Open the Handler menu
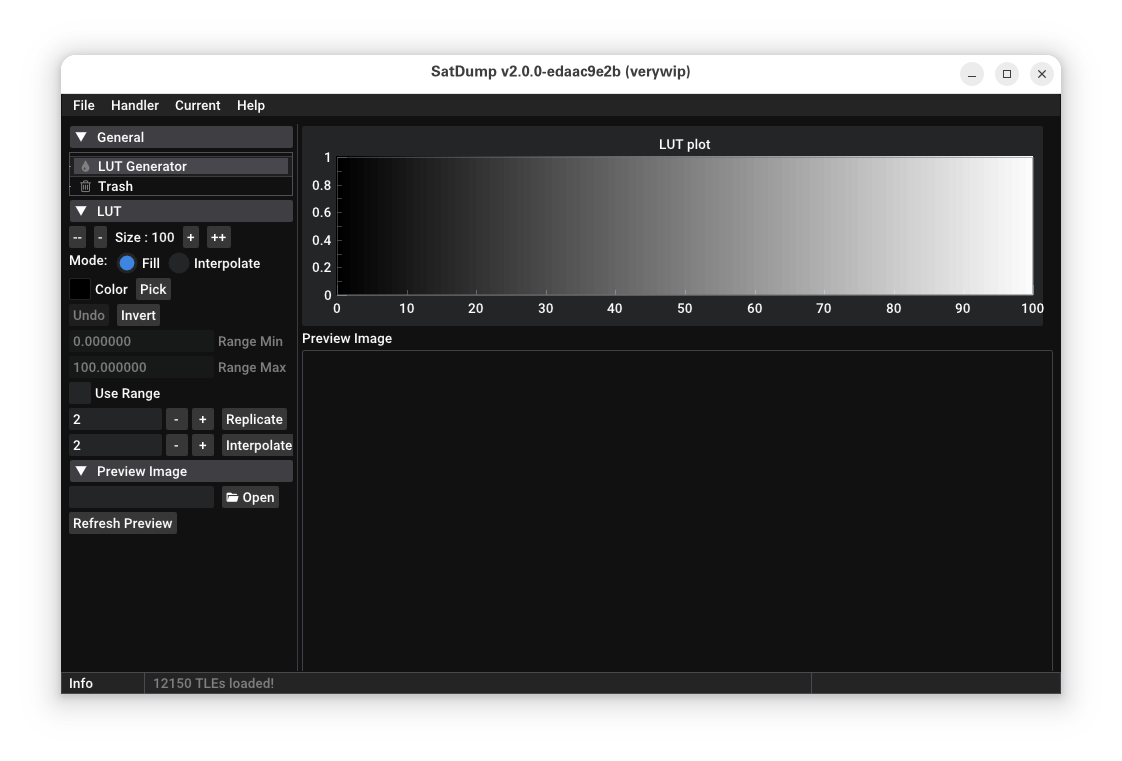Viewport: 1122px width, 761px height. click(x=135, y=105)
